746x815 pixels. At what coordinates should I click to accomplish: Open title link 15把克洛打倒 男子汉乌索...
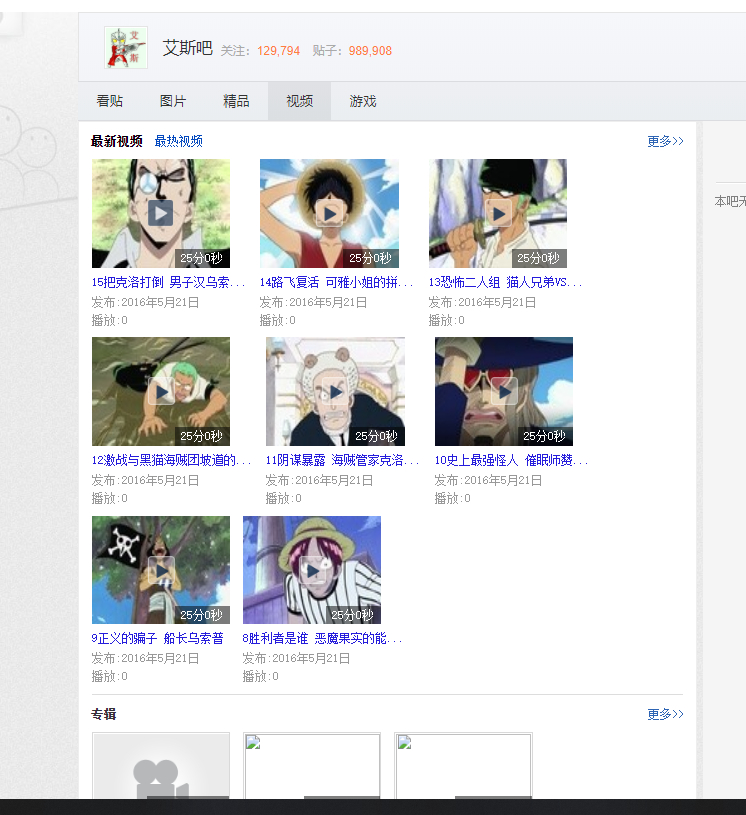(x=168, y=282)
